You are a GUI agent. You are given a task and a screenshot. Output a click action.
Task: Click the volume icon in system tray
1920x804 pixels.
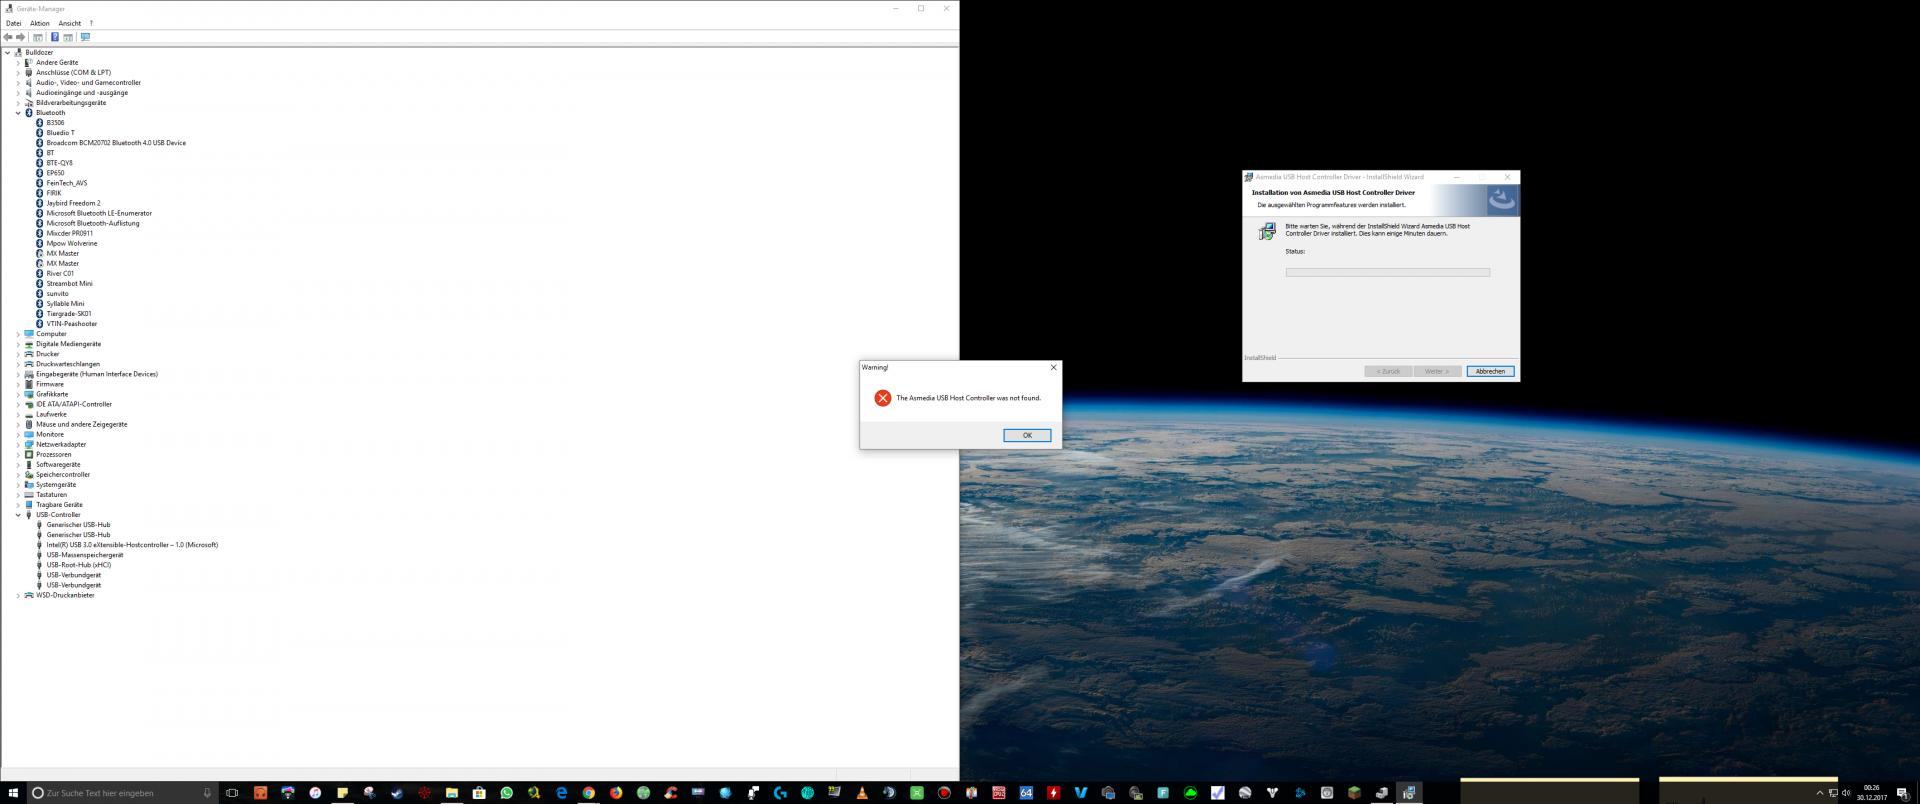coord(1846,793)
